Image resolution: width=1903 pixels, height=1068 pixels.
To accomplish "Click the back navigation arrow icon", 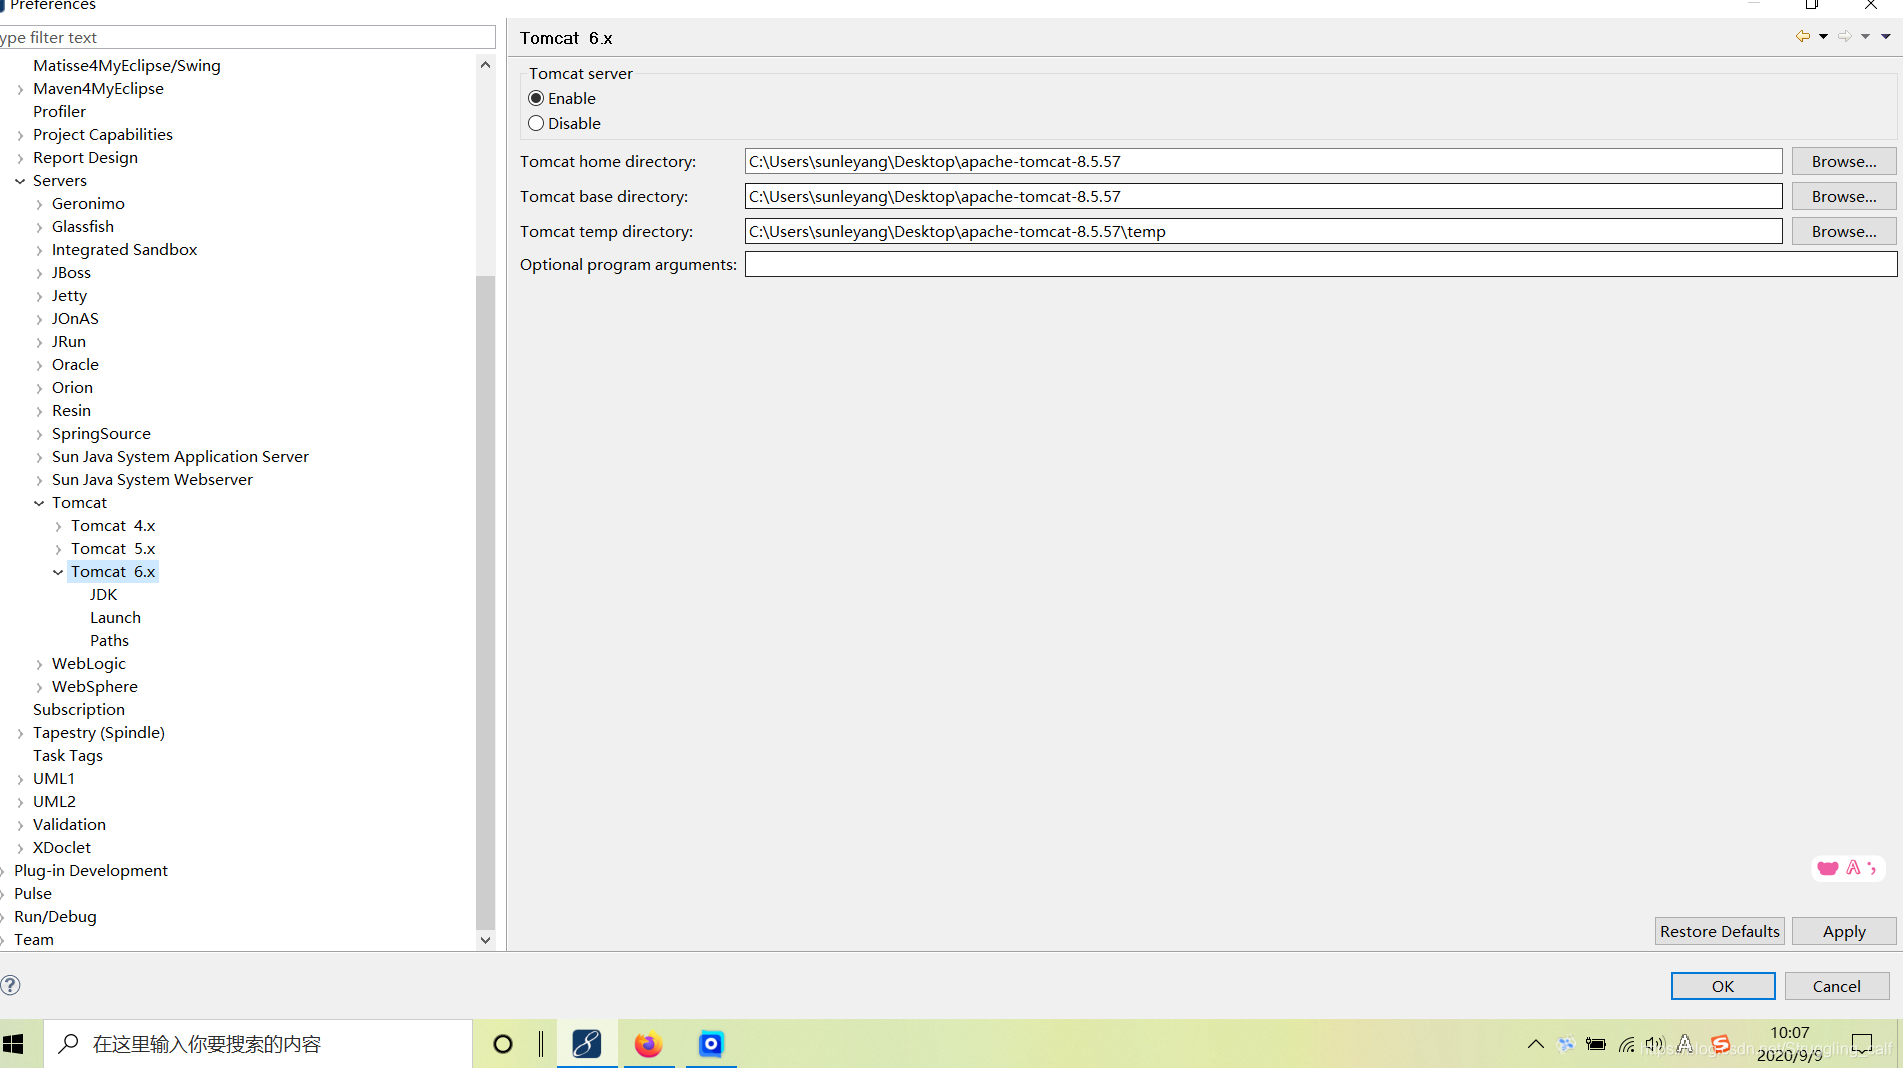I will coord(1802,37).
